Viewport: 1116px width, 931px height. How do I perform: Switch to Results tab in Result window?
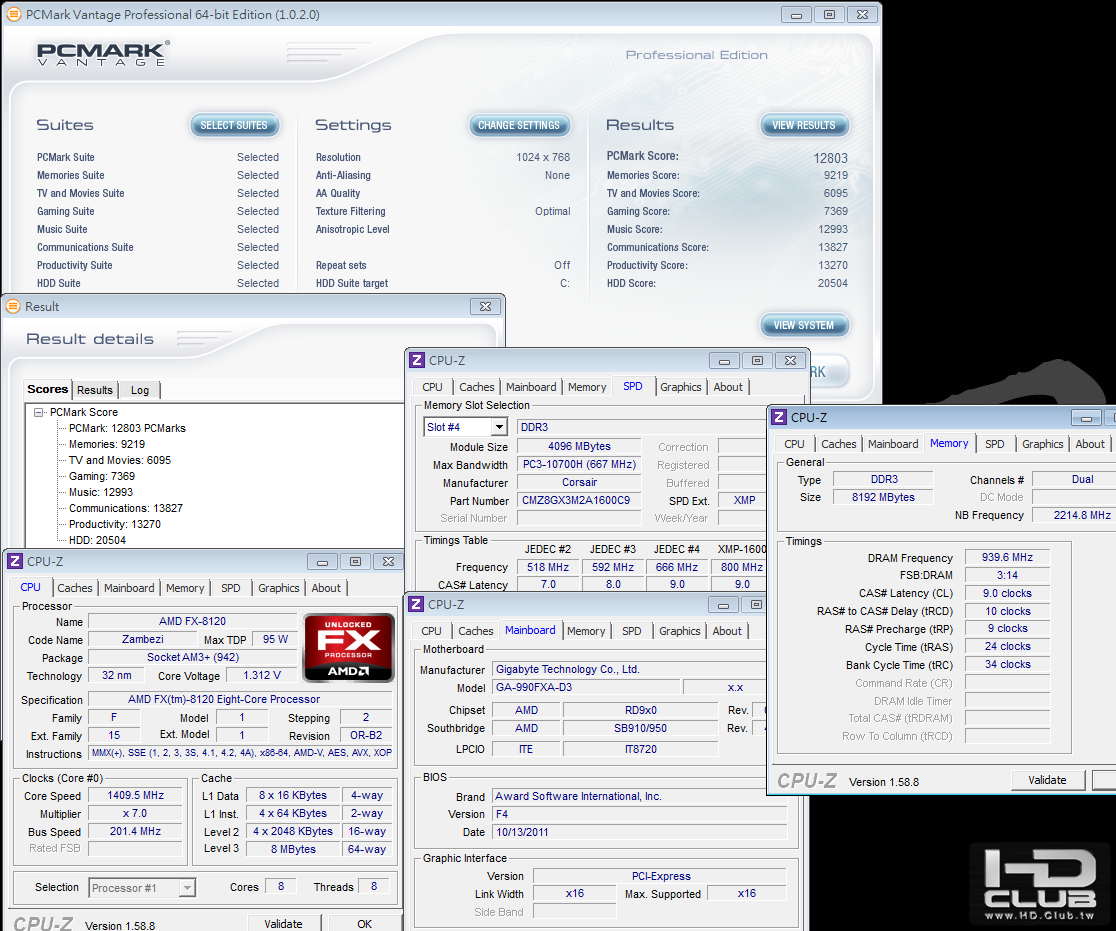click(95, 390)
